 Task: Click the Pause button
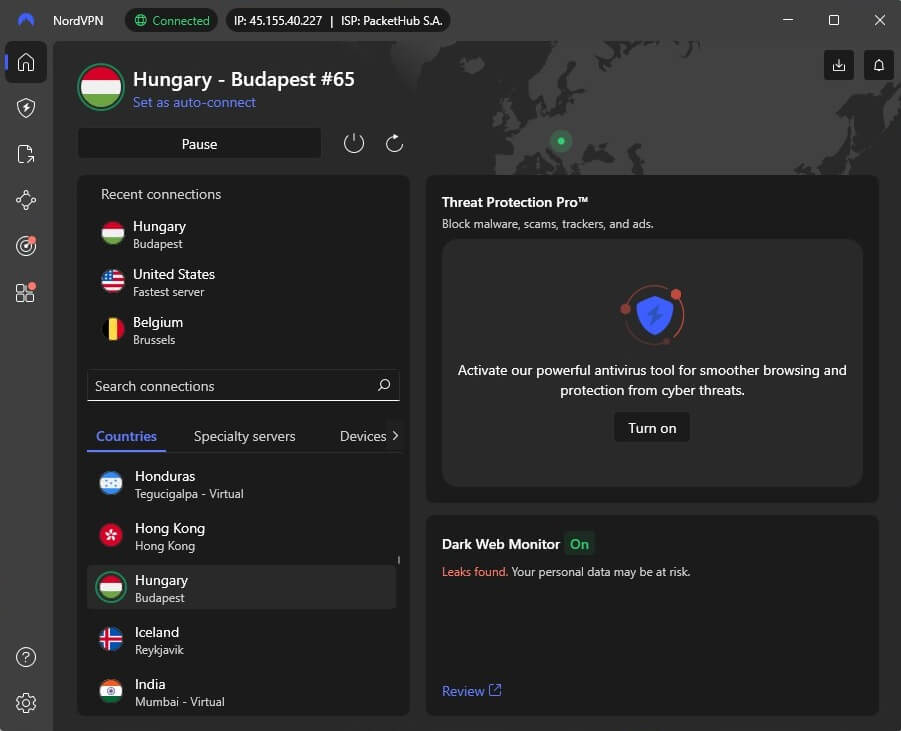[x=199, y=144]
